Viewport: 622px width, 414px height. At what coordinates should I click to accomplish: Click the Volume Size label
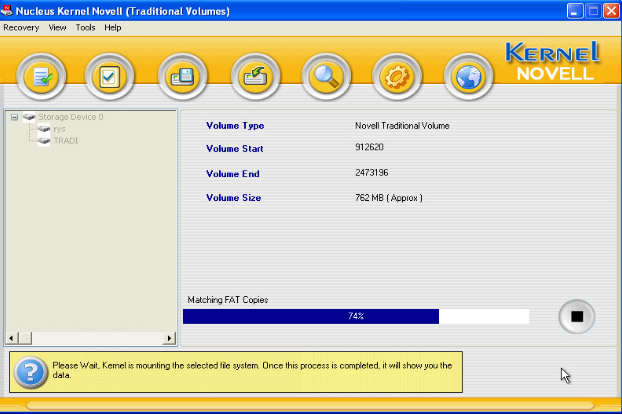234,197
